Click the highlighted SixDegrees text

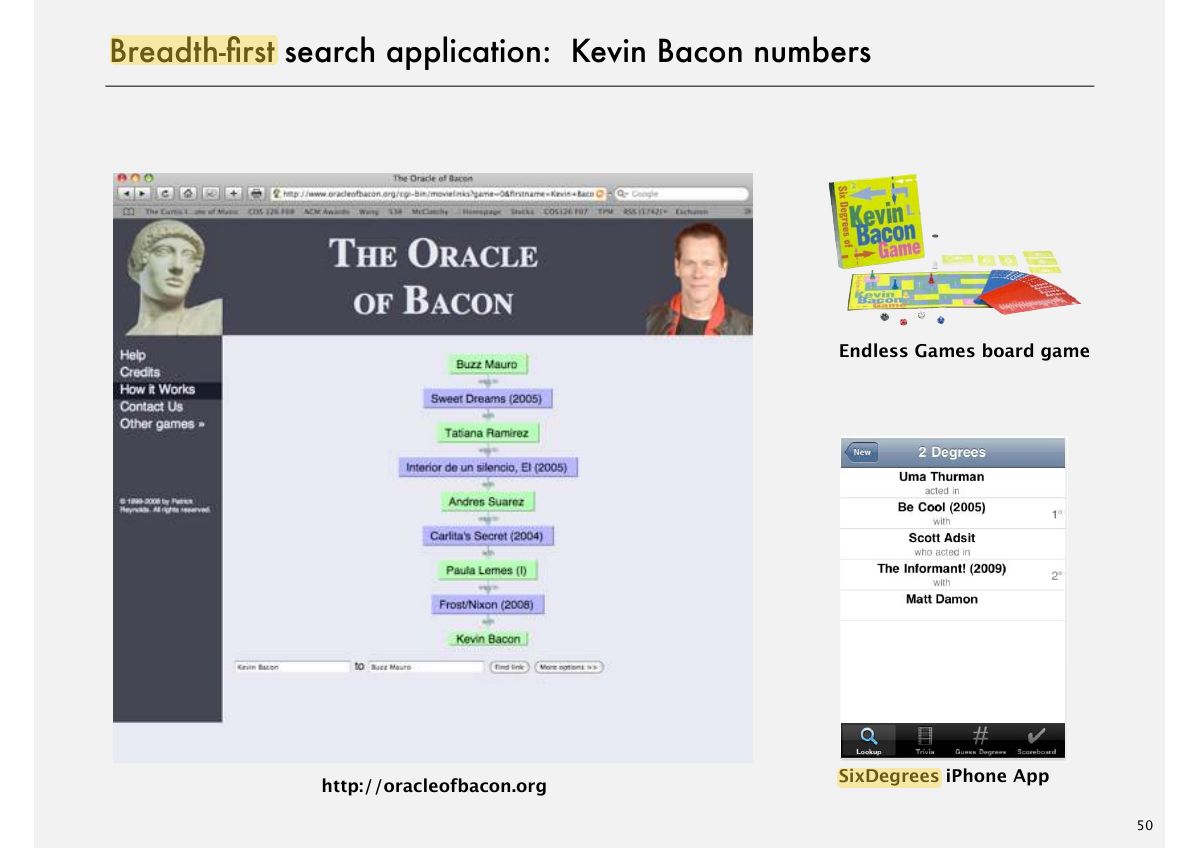889,776
